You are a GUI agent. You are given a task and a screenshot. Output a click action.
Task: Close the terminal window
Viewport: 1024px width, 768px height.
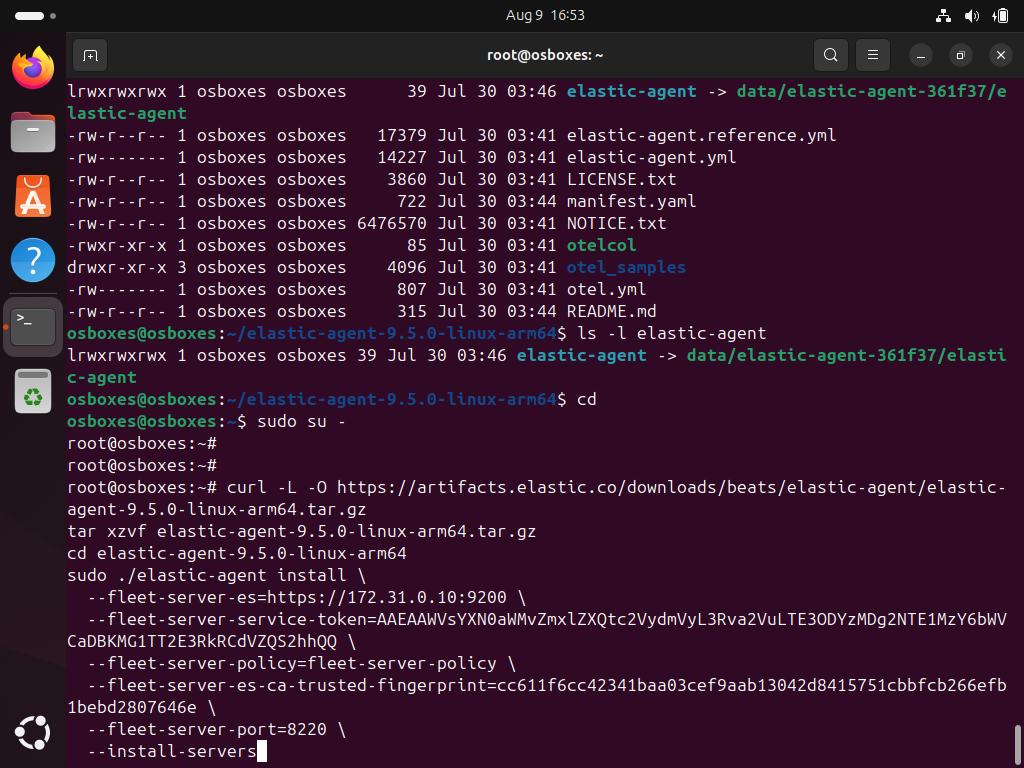pyautogui.click(x=1000, y=56)
